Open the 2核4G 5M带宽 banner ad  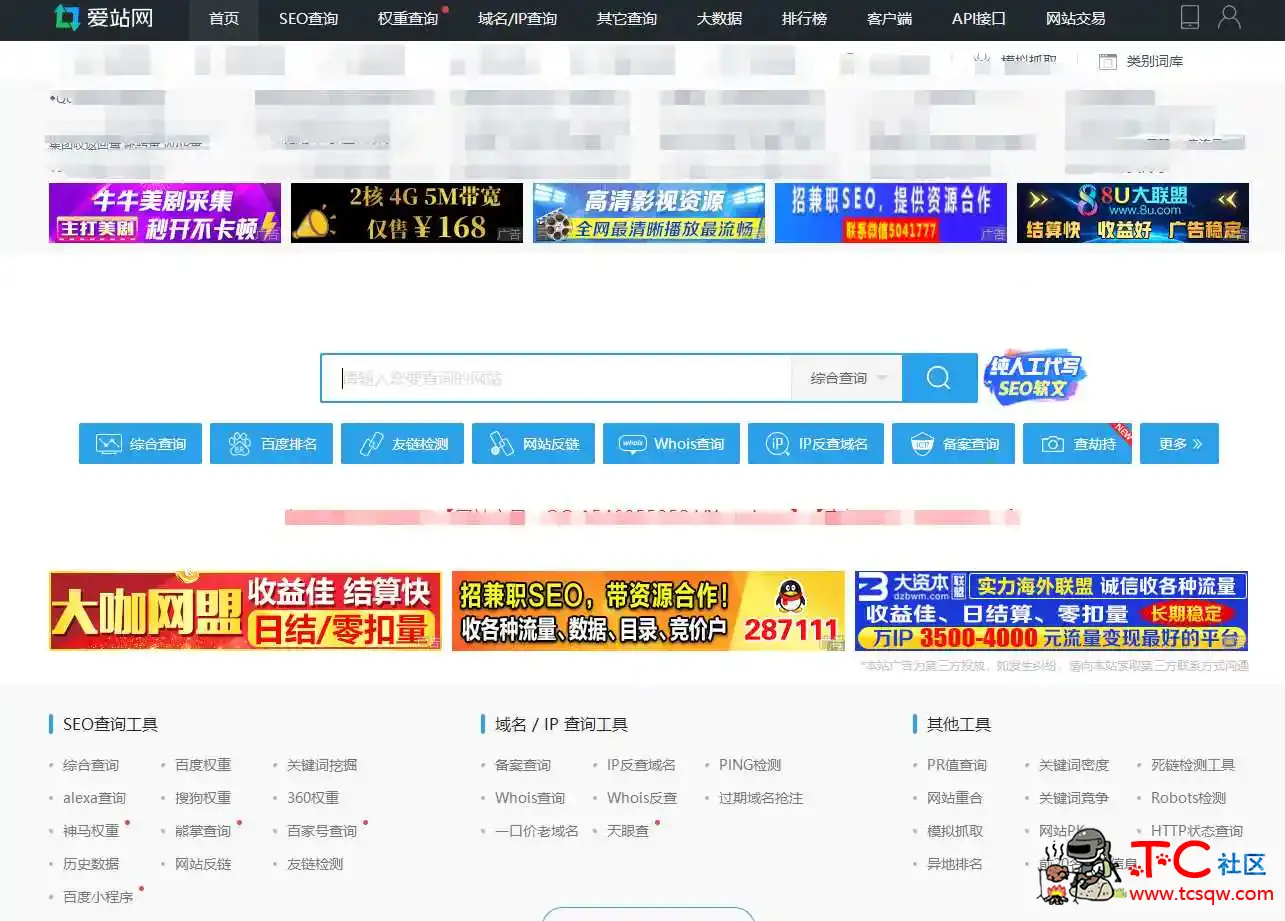pos(407,213)
